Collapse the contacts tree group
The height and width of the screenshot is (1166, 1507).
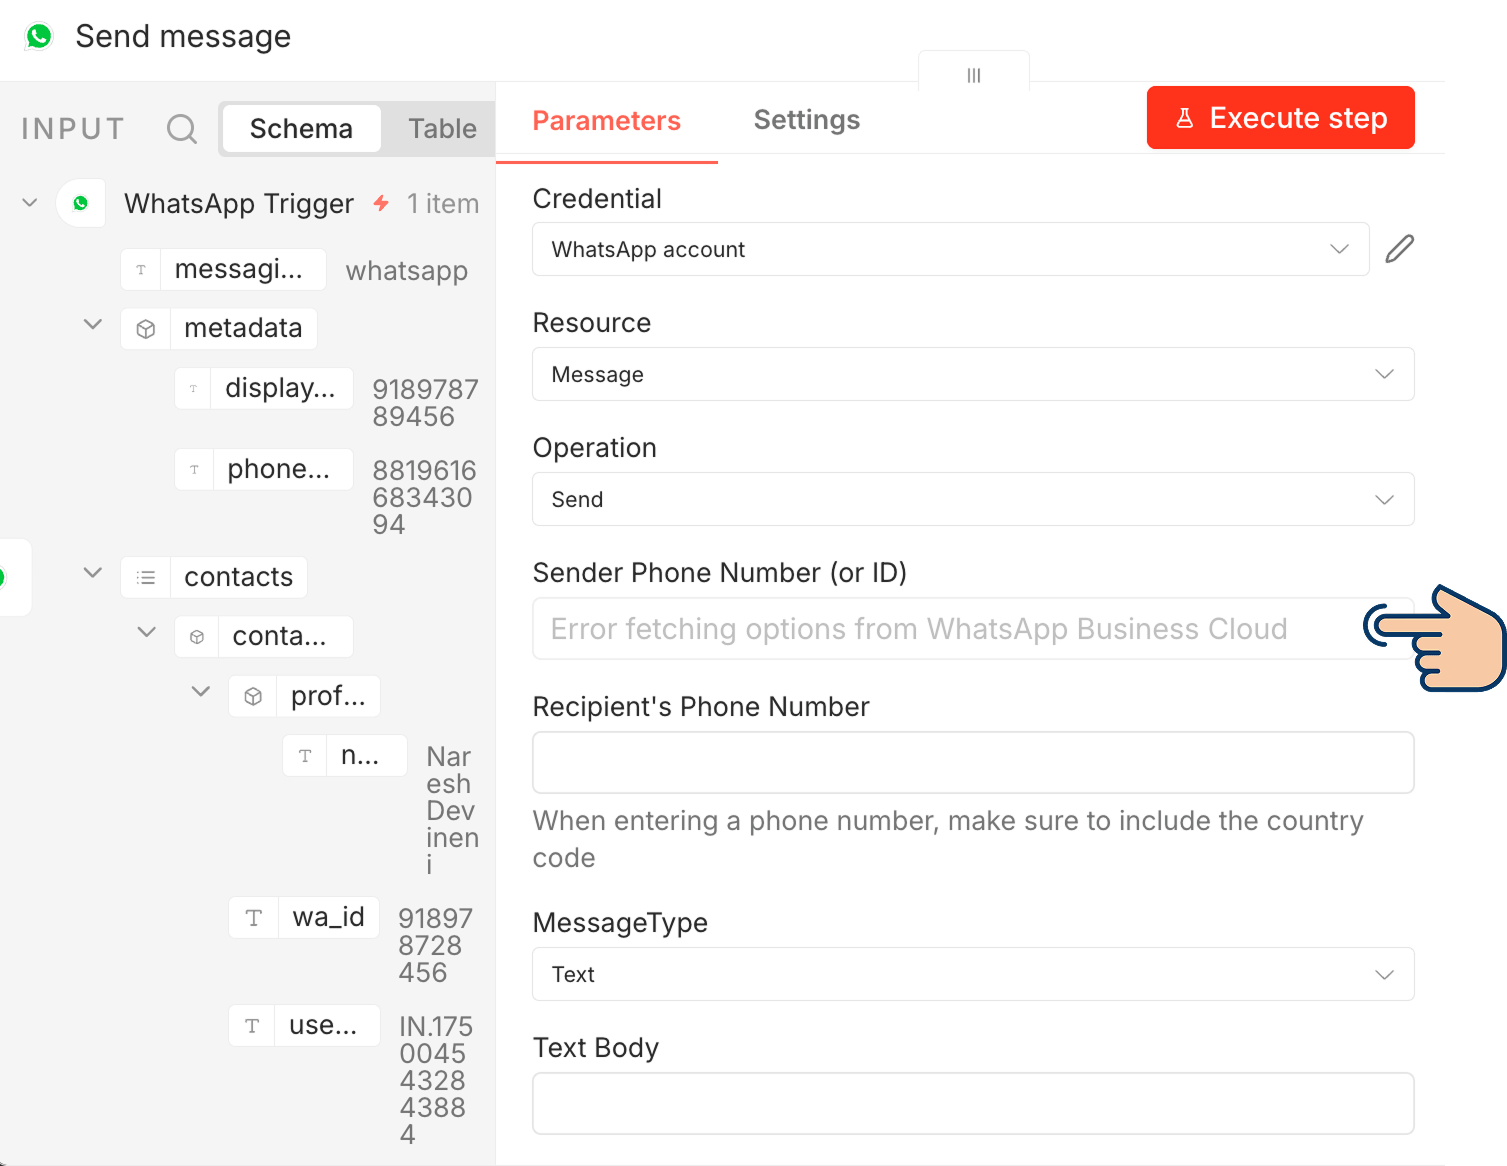pyautogui.click(x=93, y=573)
